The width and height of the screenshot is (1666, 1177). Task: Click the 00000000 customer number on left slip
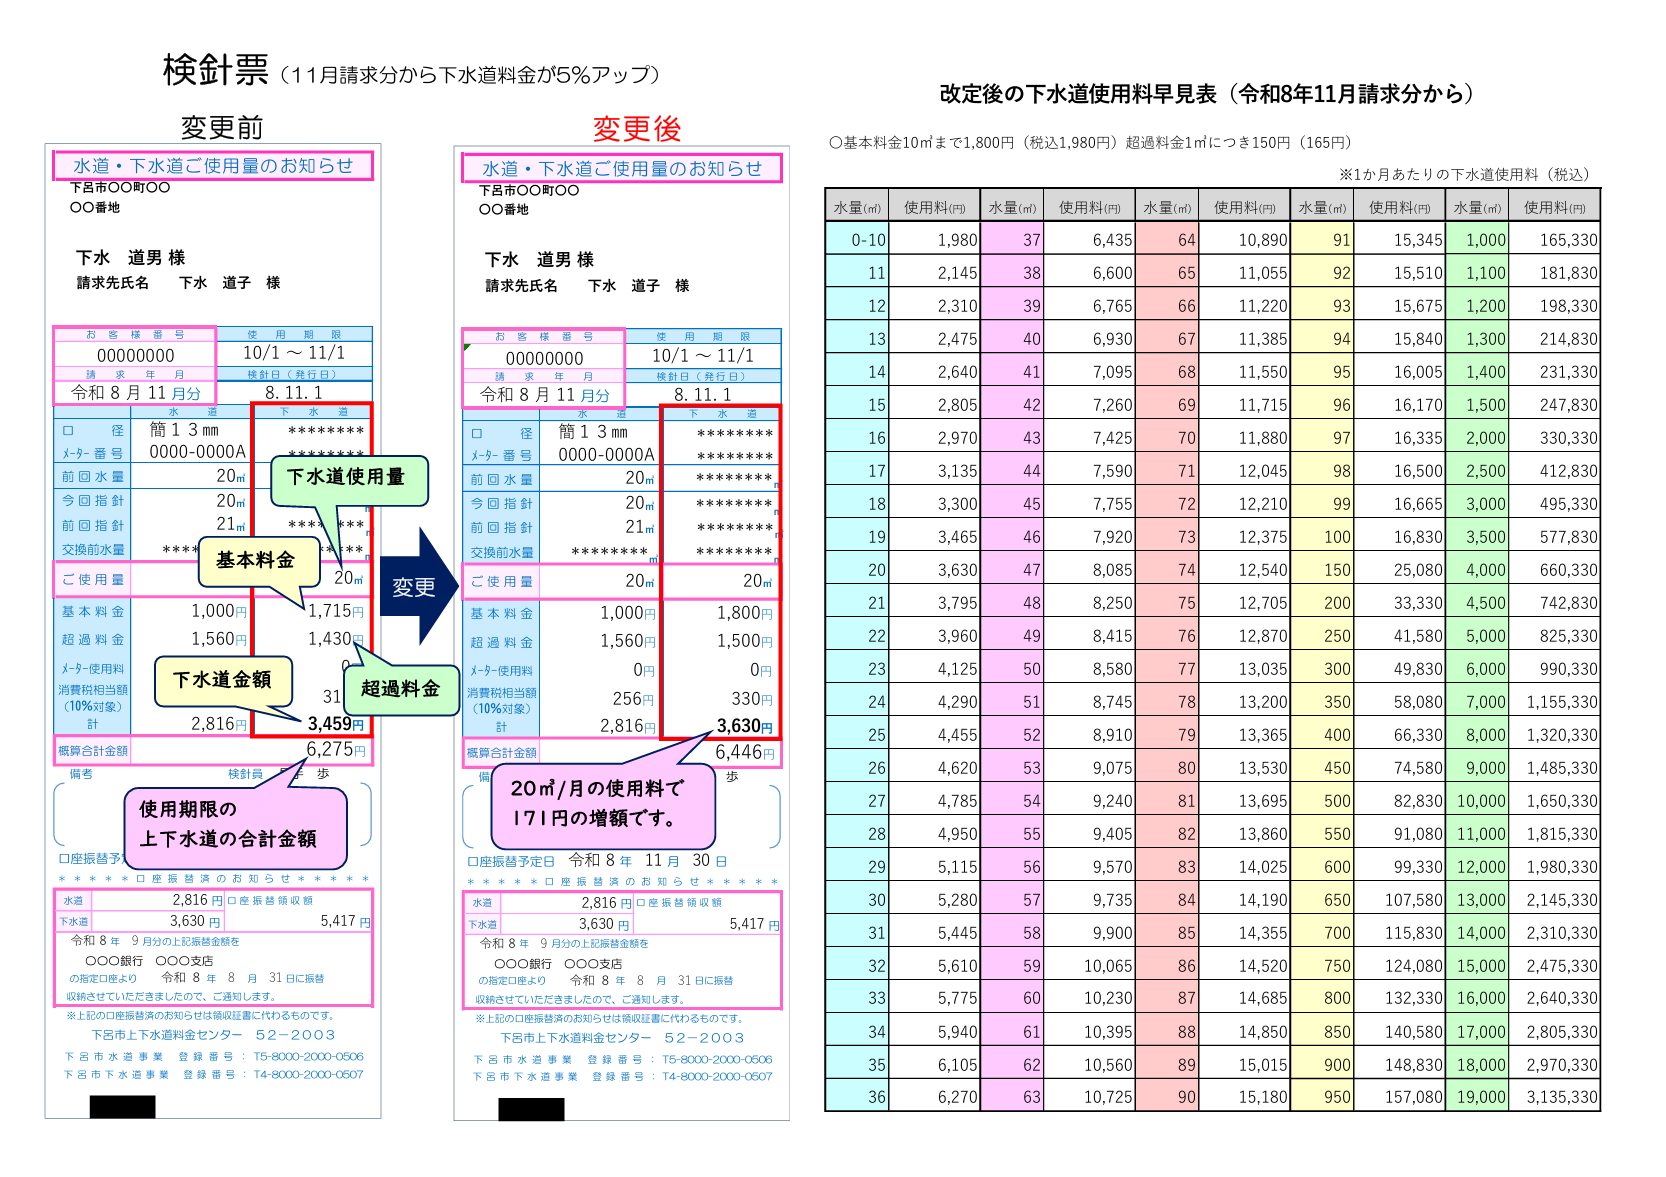(x=136, y=356)
